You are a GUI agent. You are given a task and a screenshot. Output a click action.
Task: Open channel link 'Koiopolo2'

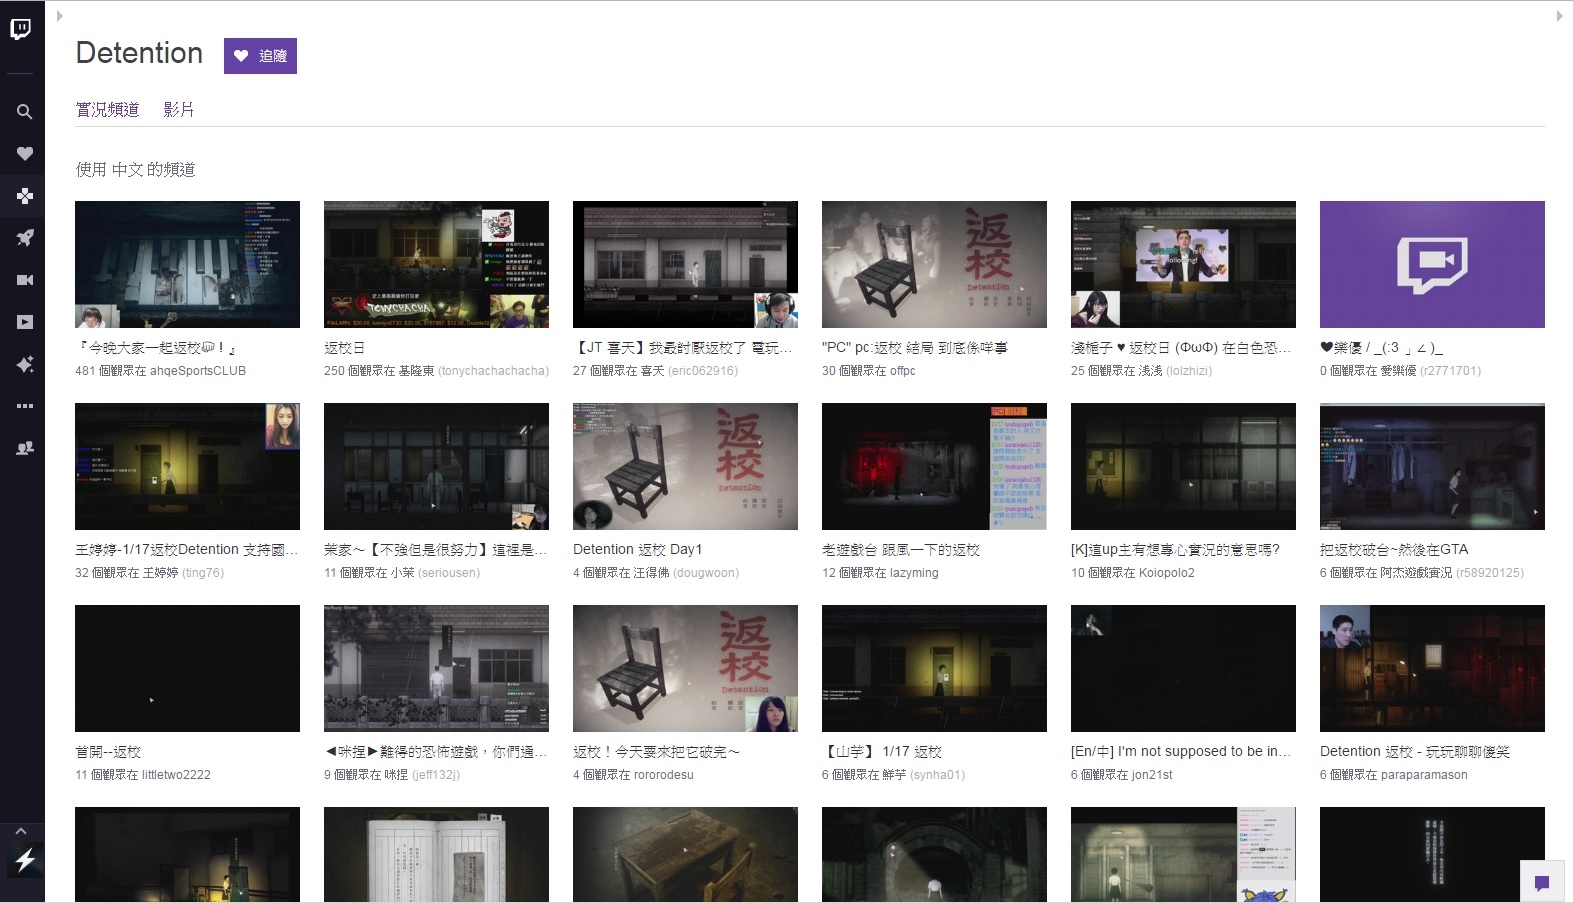click(1166, 573)
